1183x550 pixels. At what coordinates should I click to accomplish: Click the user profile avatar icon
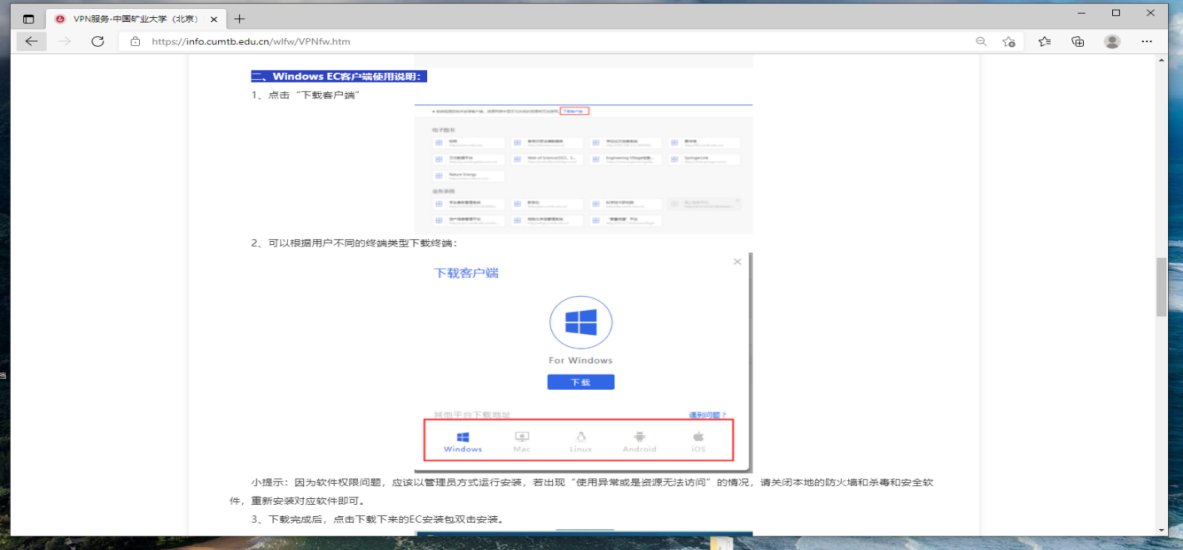pos(1111,41)
